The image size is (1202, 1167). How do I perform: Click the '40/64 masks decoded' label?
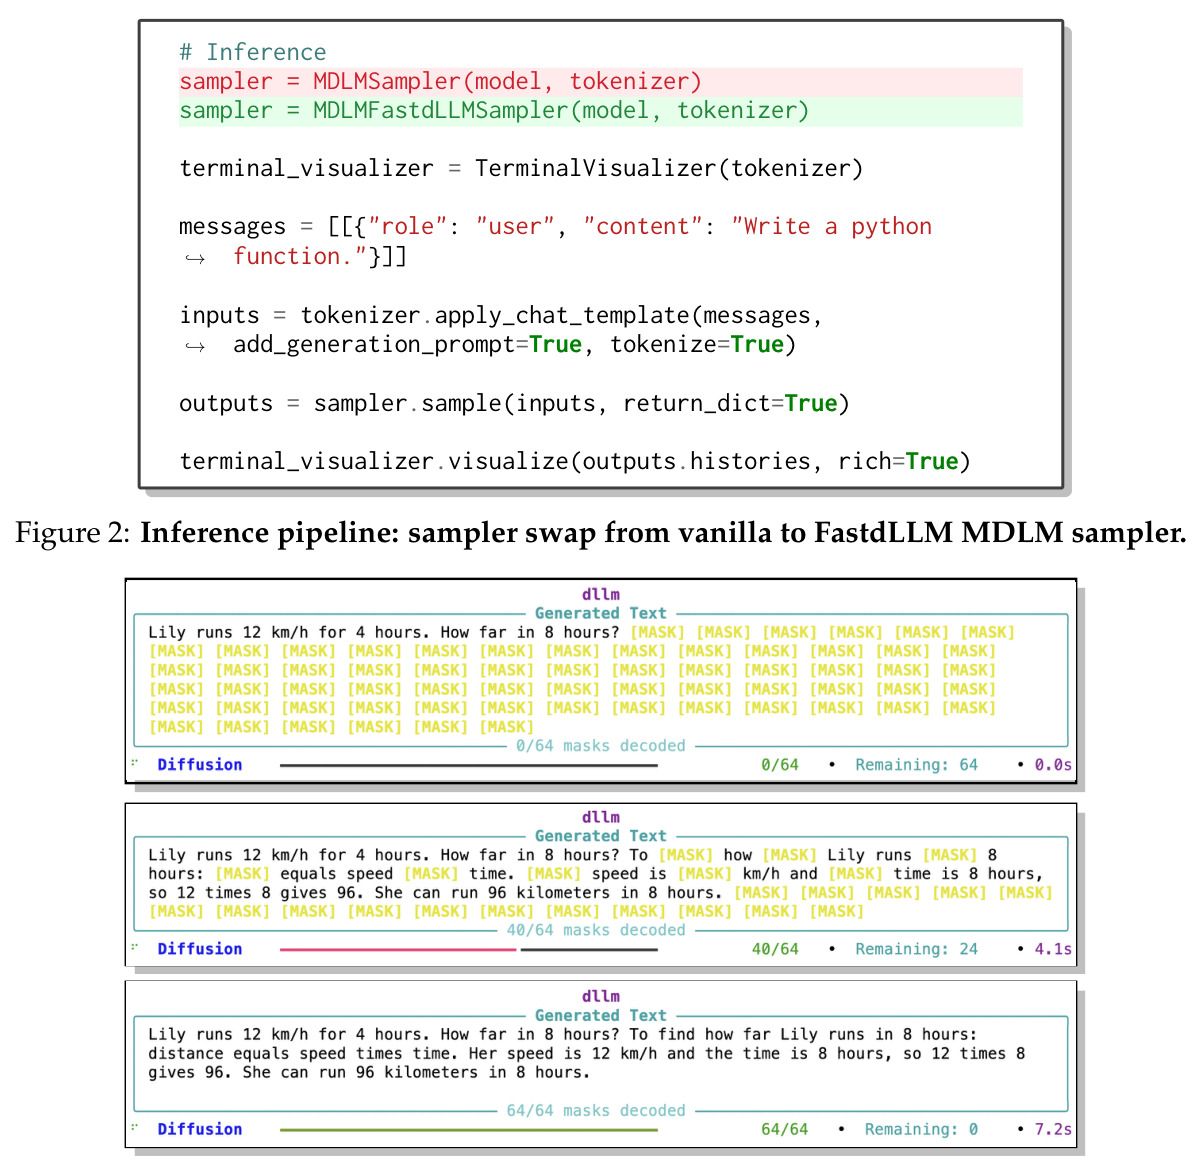[596, 930]
